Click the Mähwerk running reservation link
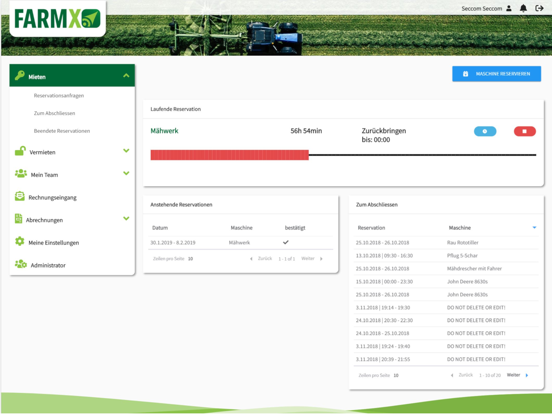This screenshot has height=414, width=552. point(164,131)
